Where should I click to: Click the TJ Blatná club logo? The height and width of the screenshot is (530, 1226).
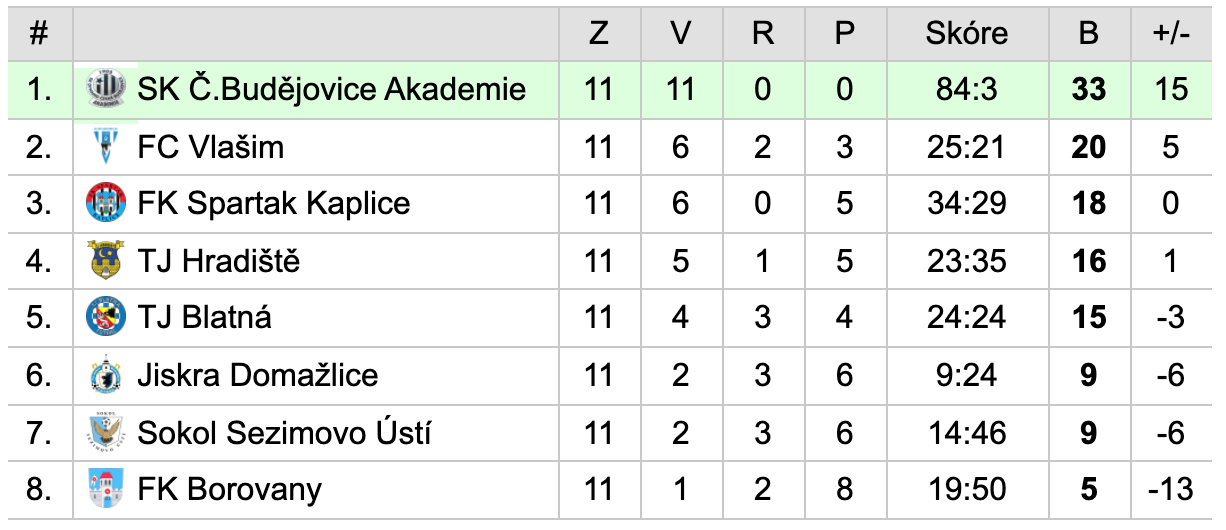point(105,318)
